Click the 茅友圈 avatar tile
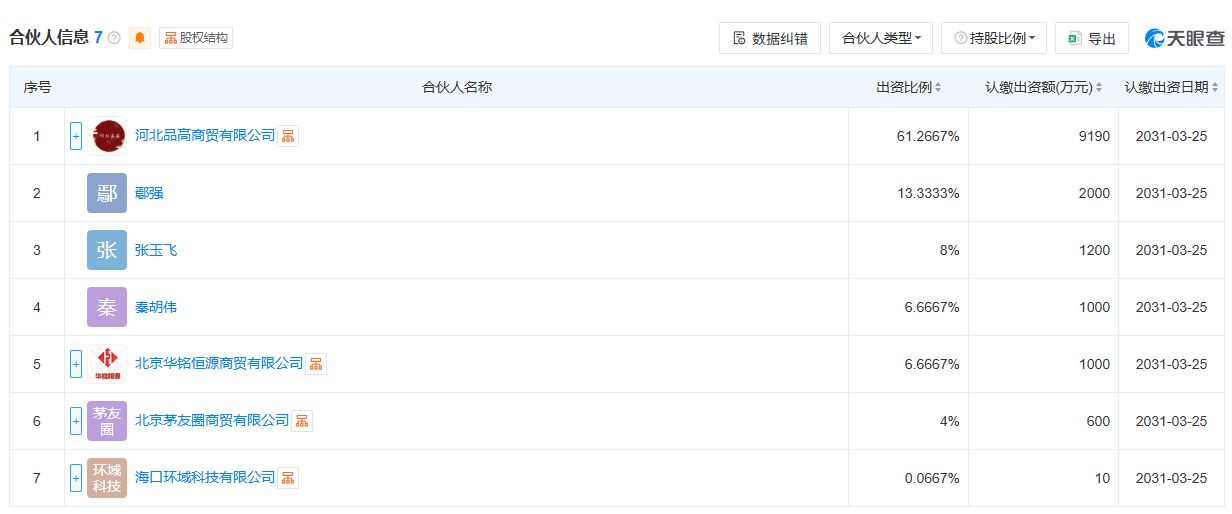1232x514 pixels. 107,421
